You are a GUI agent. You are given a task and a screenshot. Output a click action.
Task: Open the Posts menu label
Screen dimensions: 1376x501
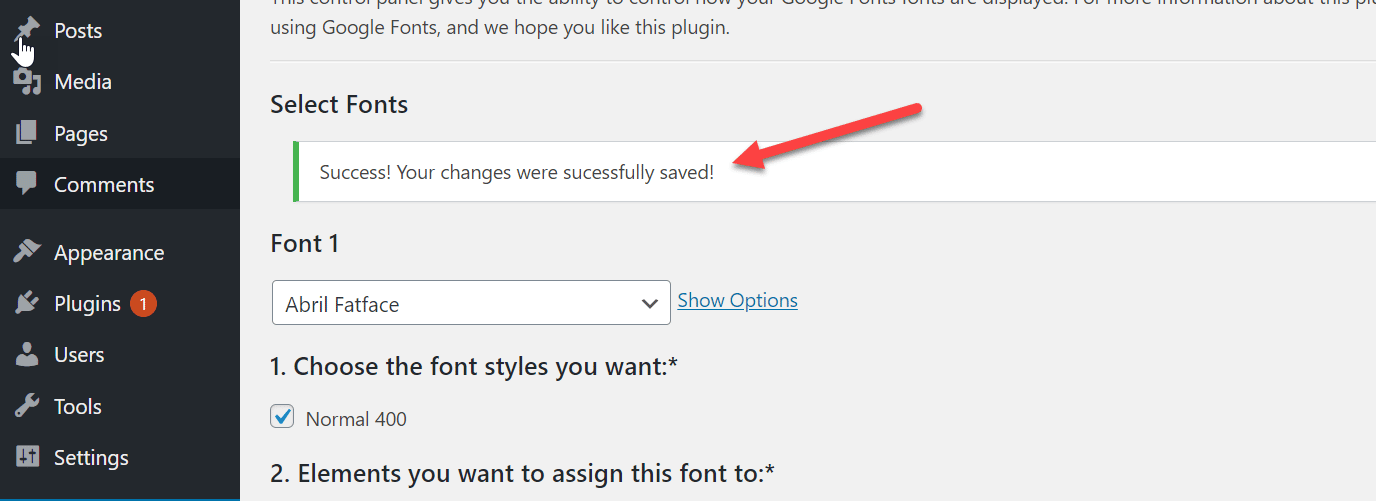[x=78, y=31]
